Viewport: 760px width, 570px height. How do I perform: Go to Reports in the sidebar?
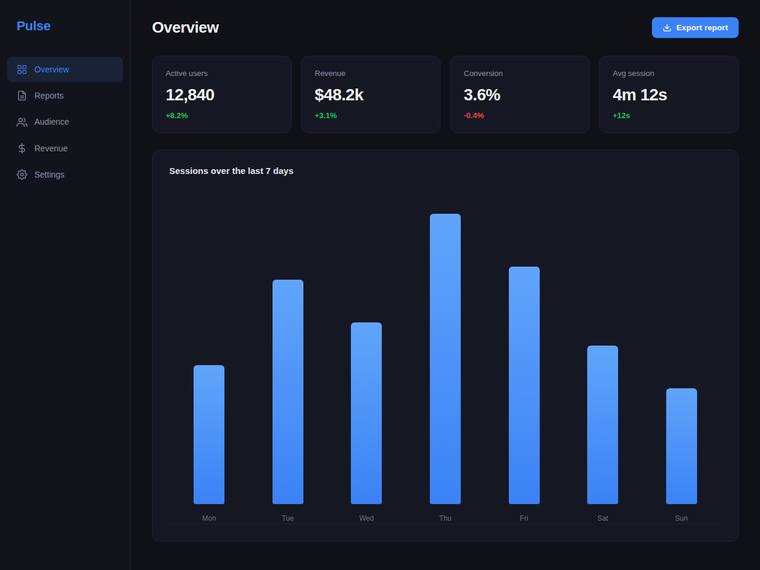(65, 96)
